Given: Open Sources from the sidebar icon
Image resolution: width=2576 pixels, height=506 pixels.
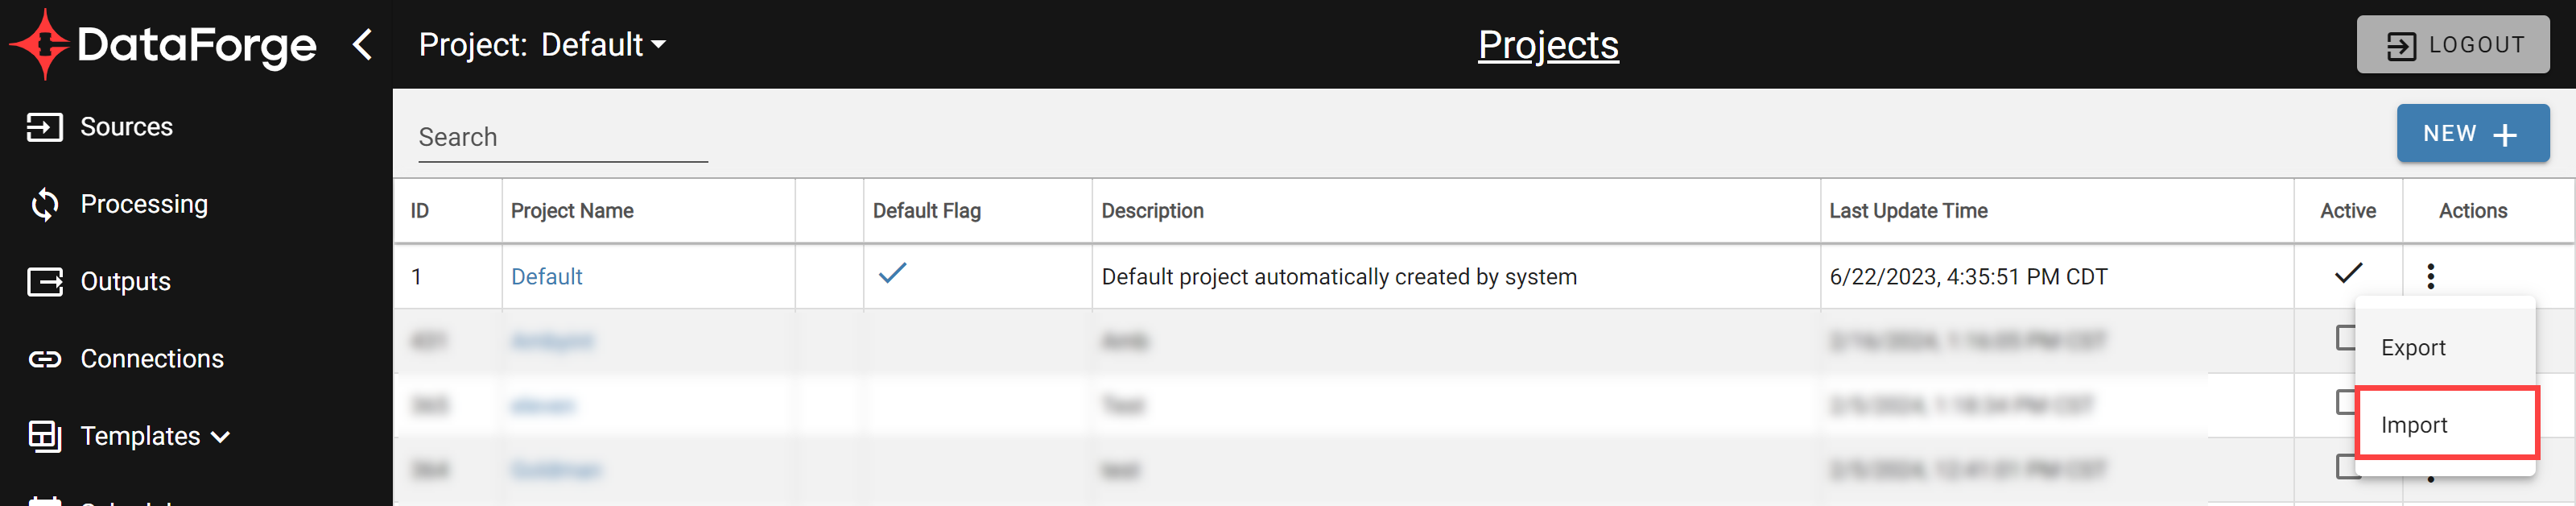Looking at the screenshot, I should (x=44, y=127).
